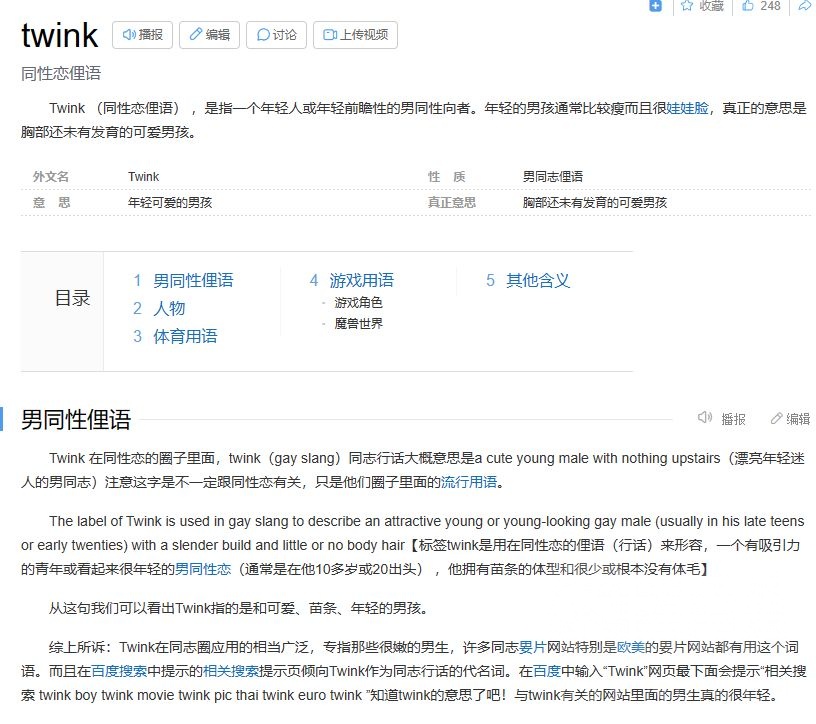Click the blue plus icon in top right

654,7
